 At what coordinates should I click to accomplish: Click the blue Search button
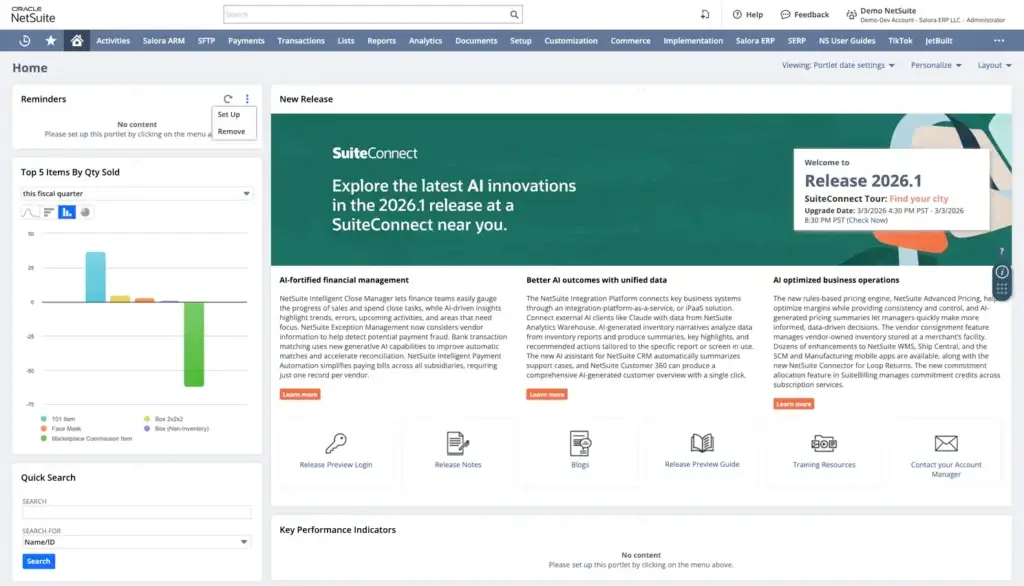[x=38, y=561]
